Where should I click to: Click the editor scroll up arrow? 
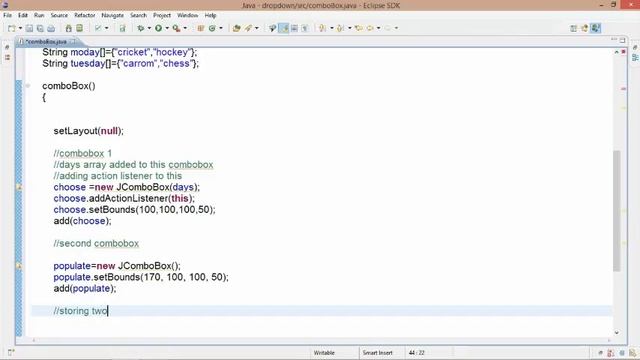click(616, 52)
